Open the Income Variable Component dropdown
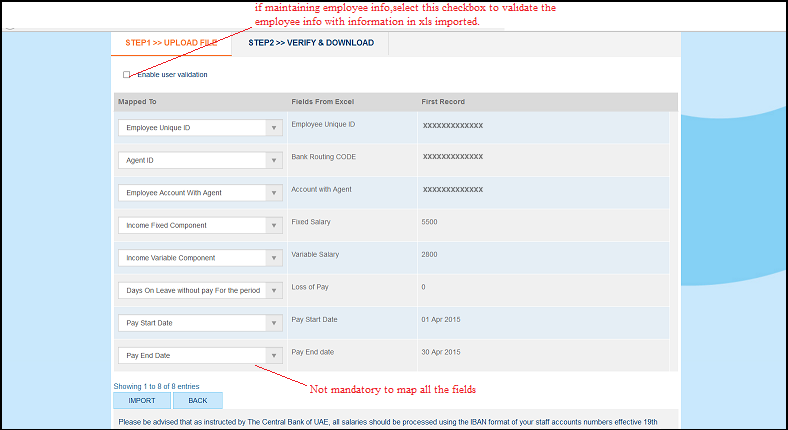788x430 pixels. click(199, 258)
